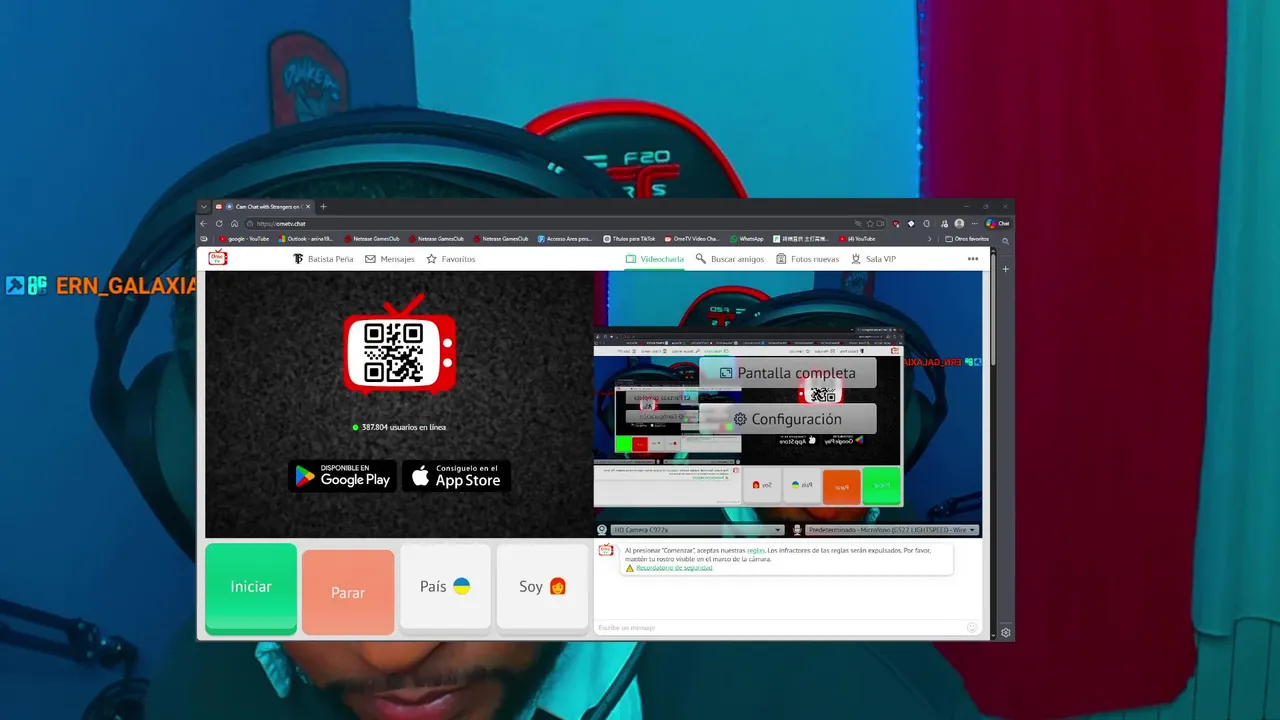1280x720 pixels.
Task: Open the Batista Peña profile
Action: (323, 259)
